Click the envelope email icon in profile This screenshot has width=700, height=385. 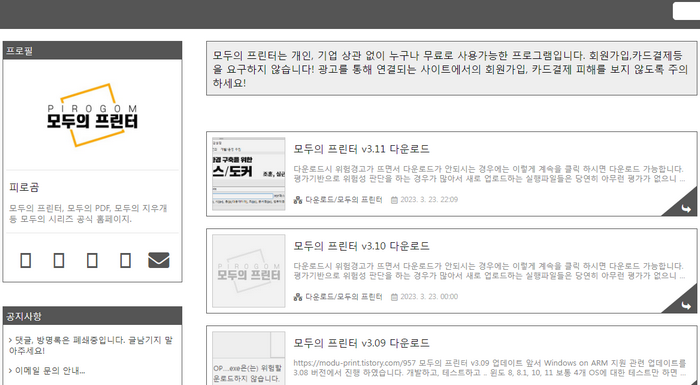click(x=158, y=260)
